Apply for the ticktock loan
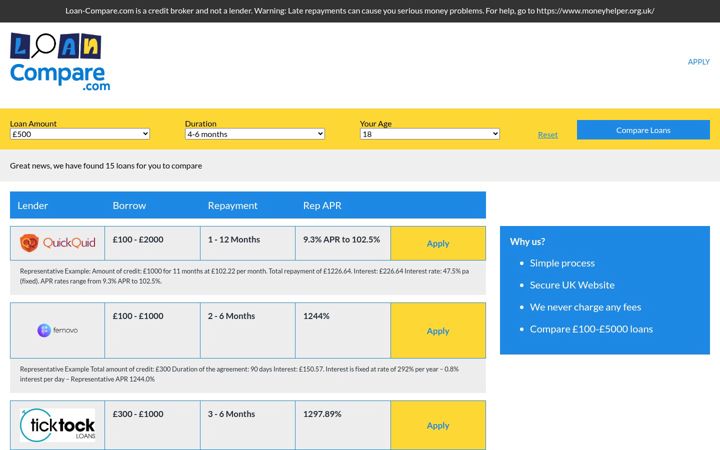Viewport: 720px width, 450px height. click(438, 425)
